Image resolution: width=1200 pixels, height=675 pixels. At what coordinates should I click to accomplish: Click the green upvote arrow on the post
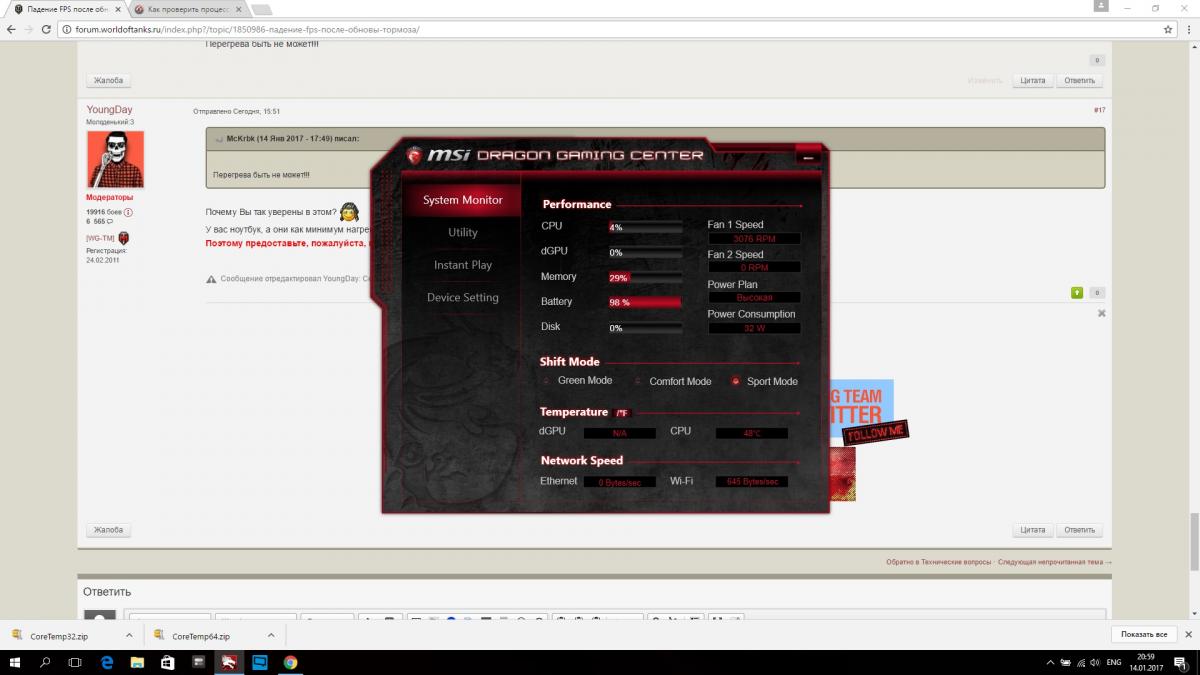click(x=1077, y=293)
